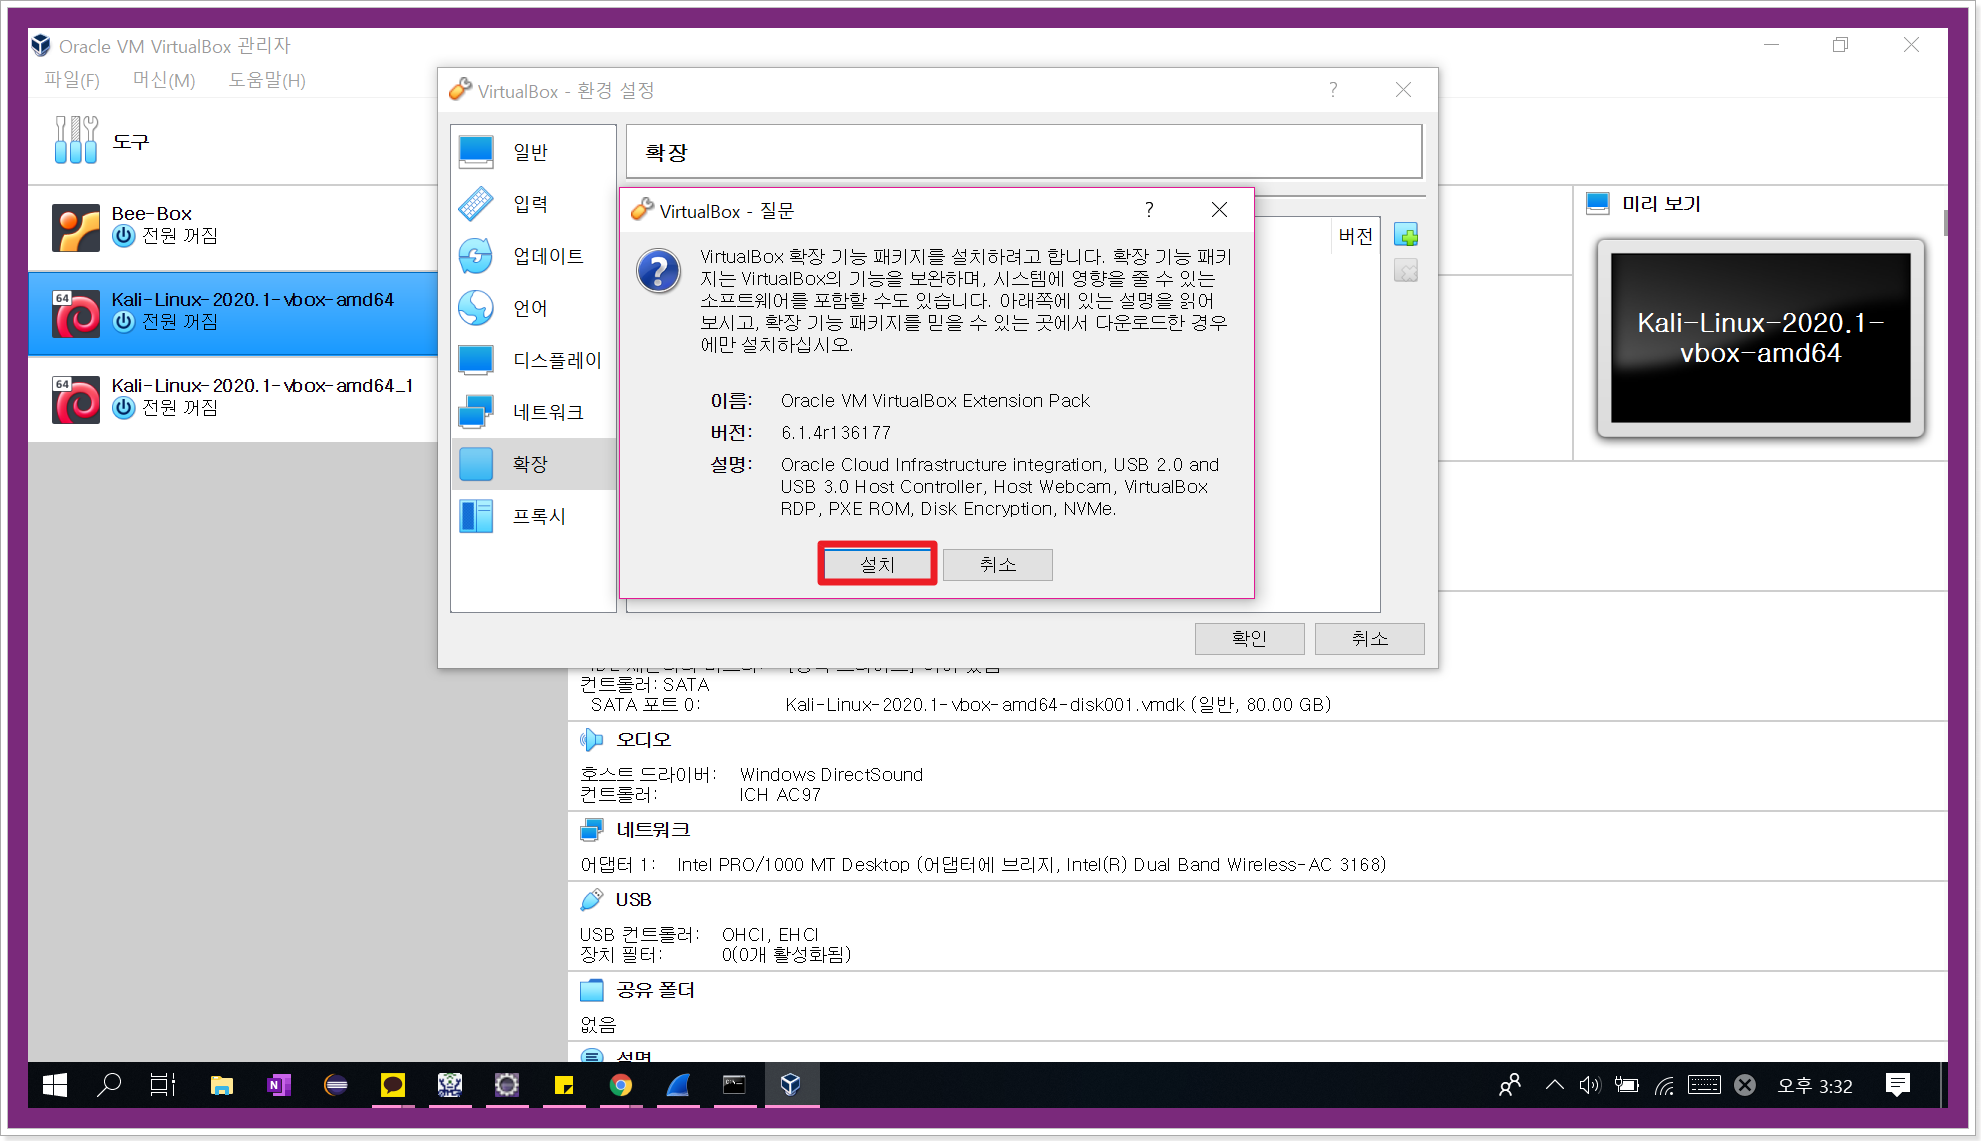The image size is (1981, 1141).
Task: Click the 도구 (Tools) item
Action: point(130,141)
